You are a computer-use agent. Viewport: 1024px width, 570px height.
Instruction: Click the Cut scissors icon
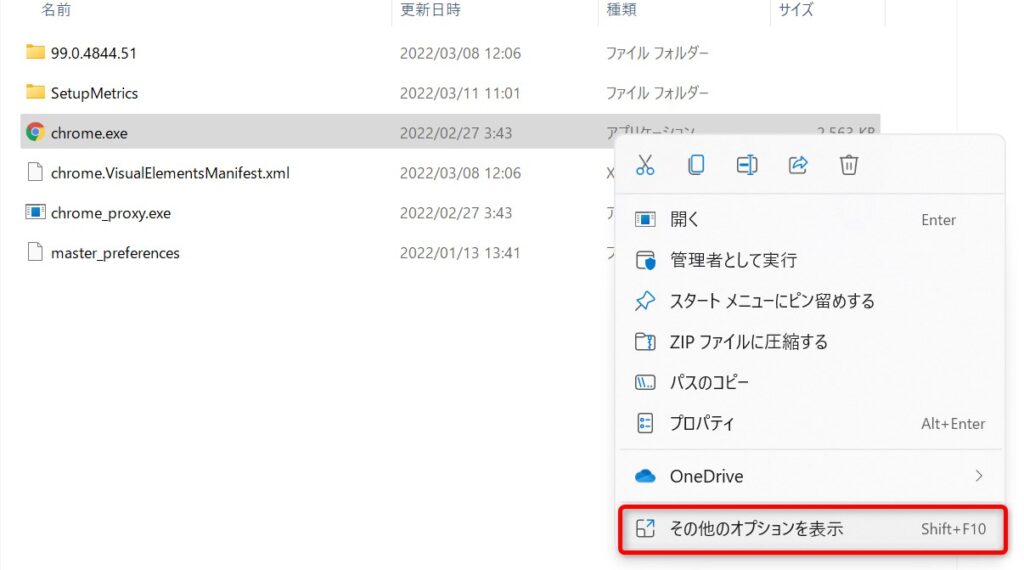click(x=645, y=165)
